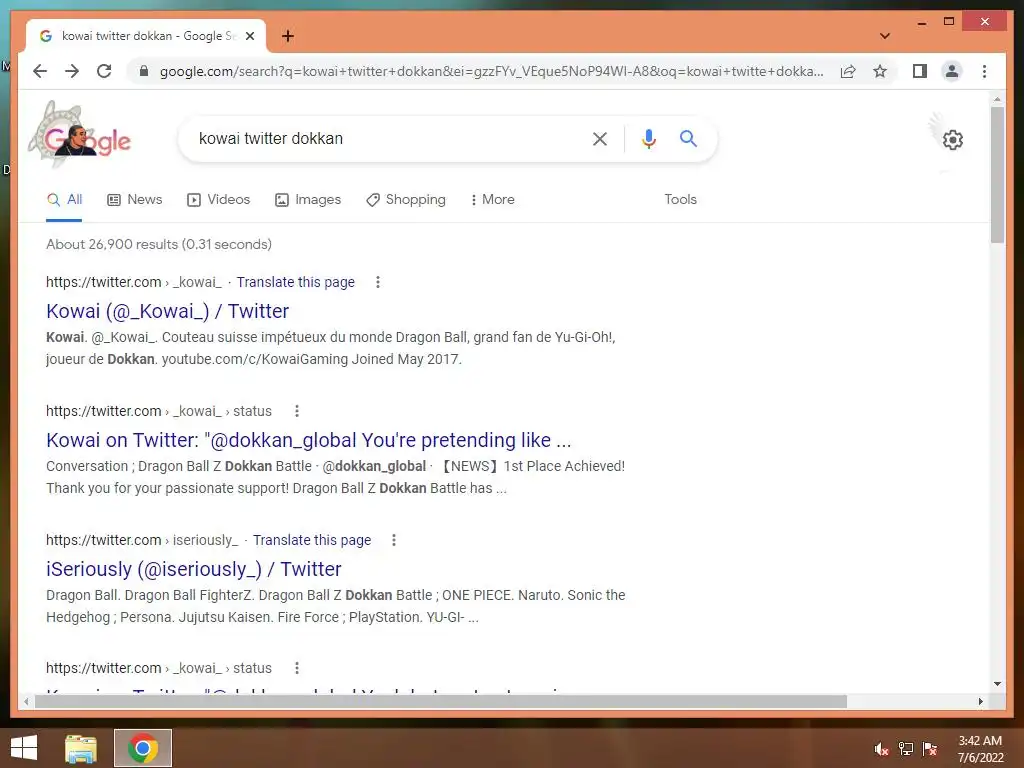Click the scroll down arrow
This screenshot has height=768, width=1024.
[997, 684]
